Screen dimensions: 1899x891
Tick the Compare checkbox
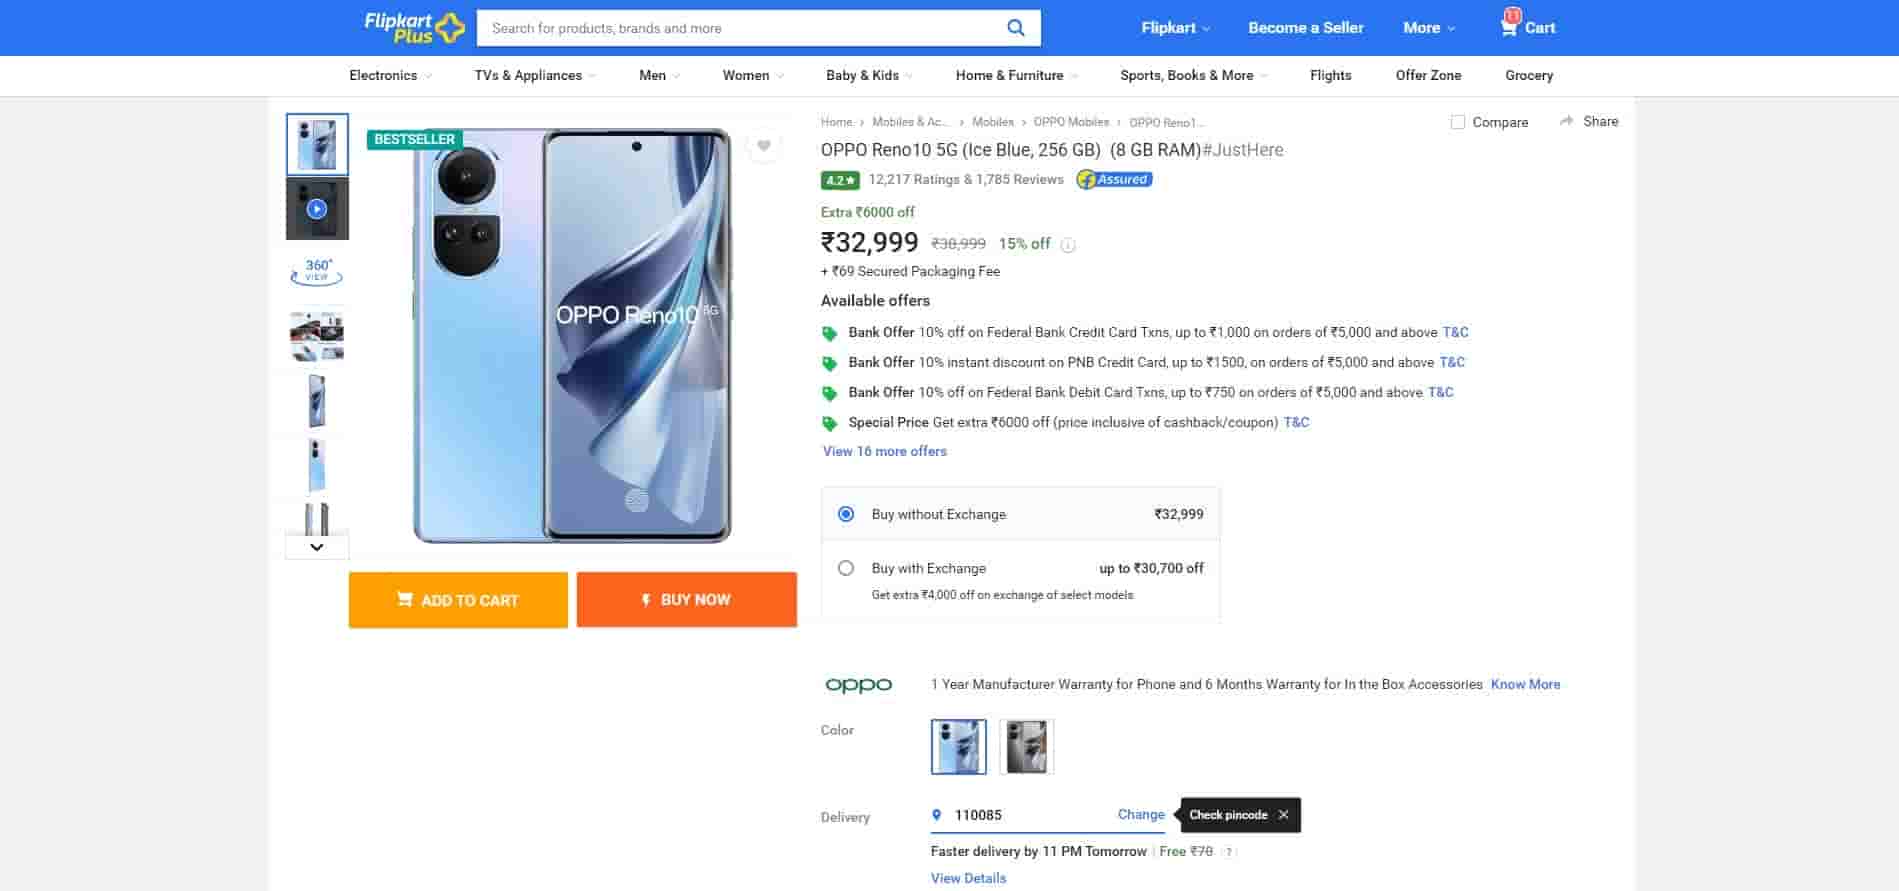(1458, 122)
